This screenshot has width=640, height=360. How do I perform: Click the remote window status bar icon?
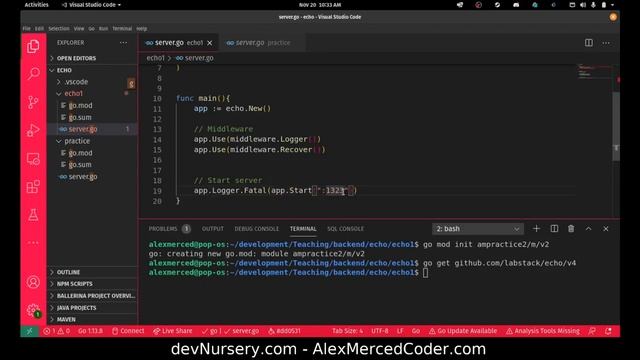pos(29,331)
